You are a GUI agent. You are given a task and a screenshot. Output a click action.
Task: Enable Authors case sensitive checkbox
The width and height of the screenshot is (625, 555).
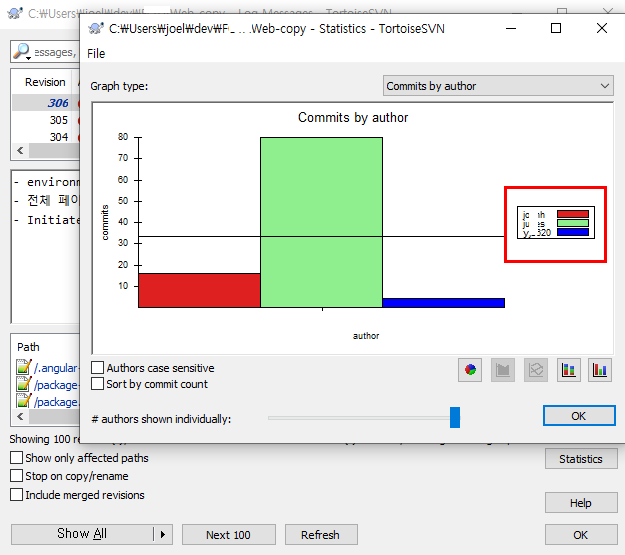(98, 368)
